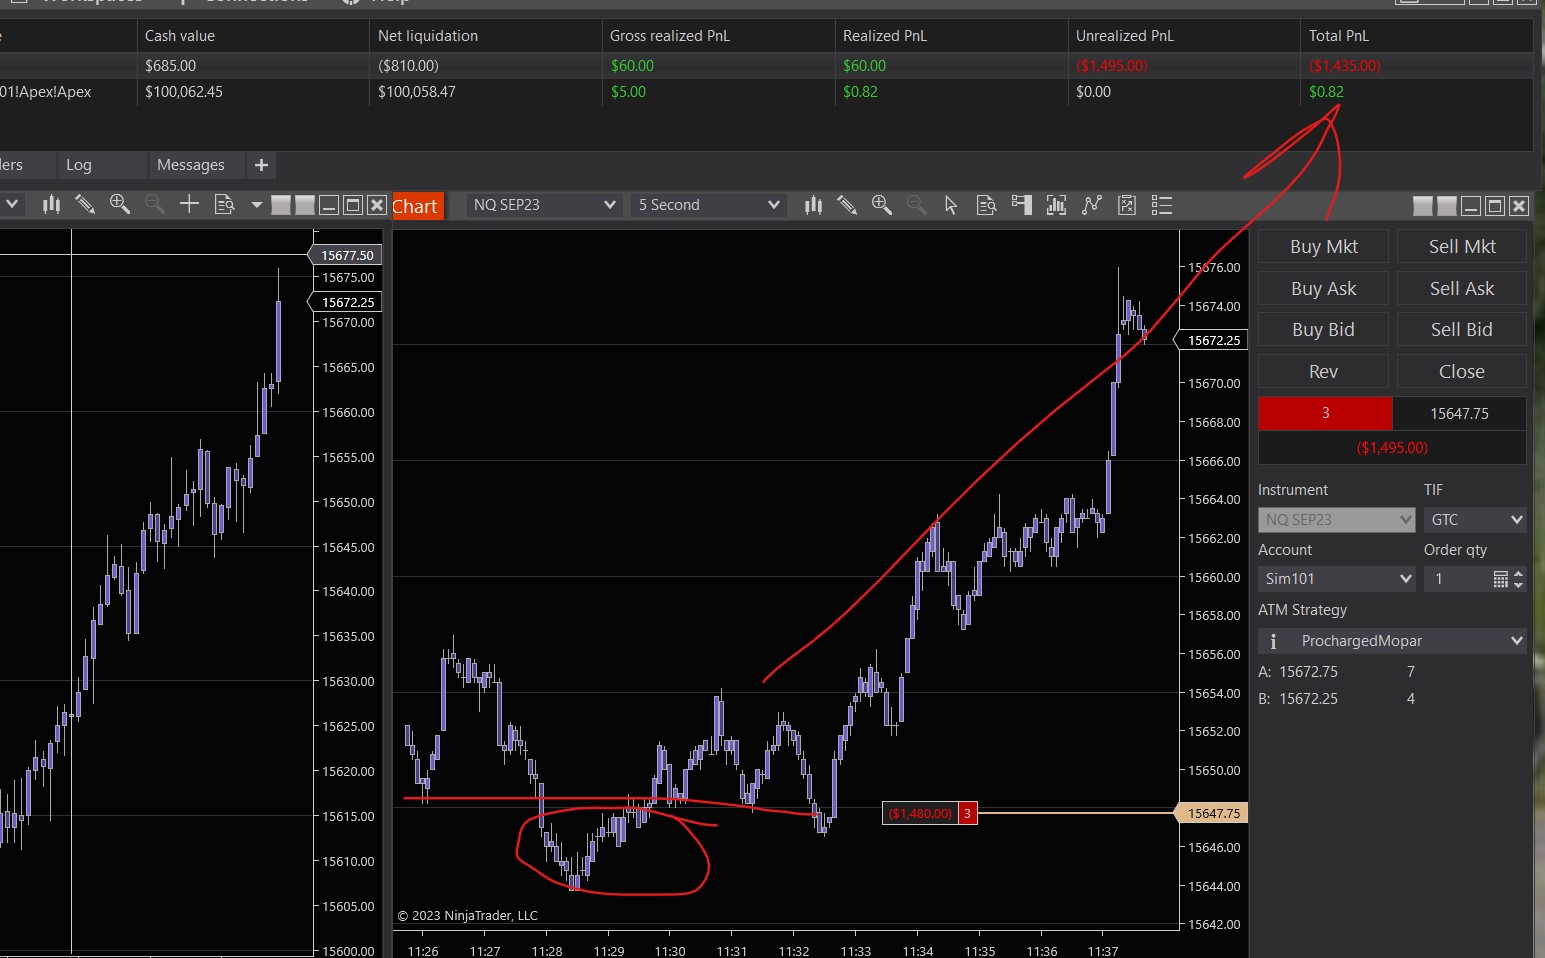Open the TIF dropdown set to GTC

pyautogui.click(x=1475, y=520)
